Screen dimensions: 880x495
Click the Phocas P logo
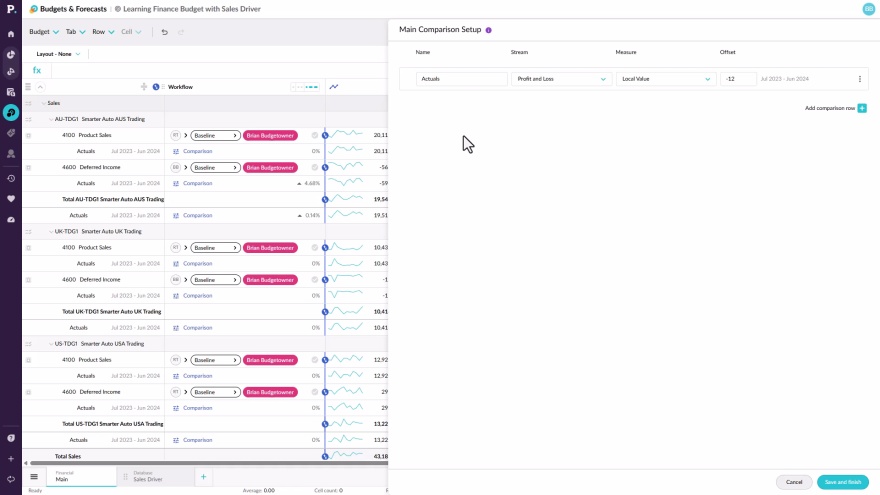click(x=11, y=9)
